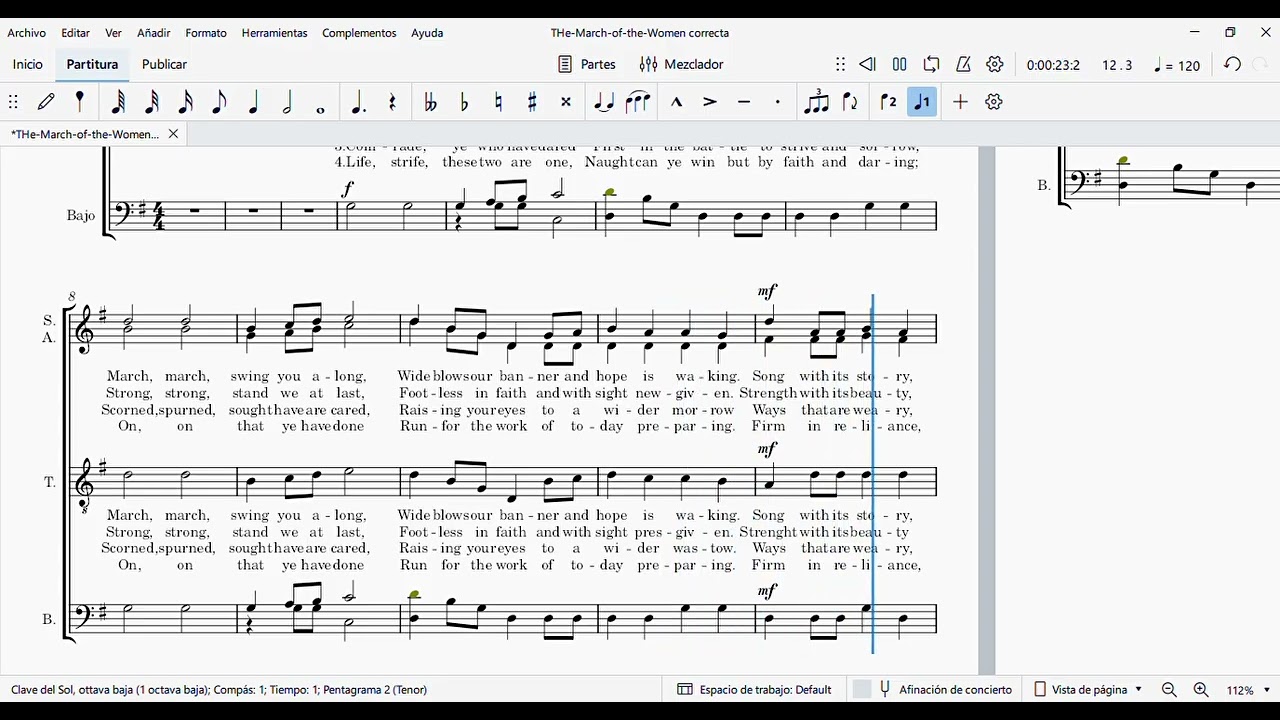Screen dimensions: 1280x720
Task: Switch to the Publicar tab
Action: tap(164, 64)
